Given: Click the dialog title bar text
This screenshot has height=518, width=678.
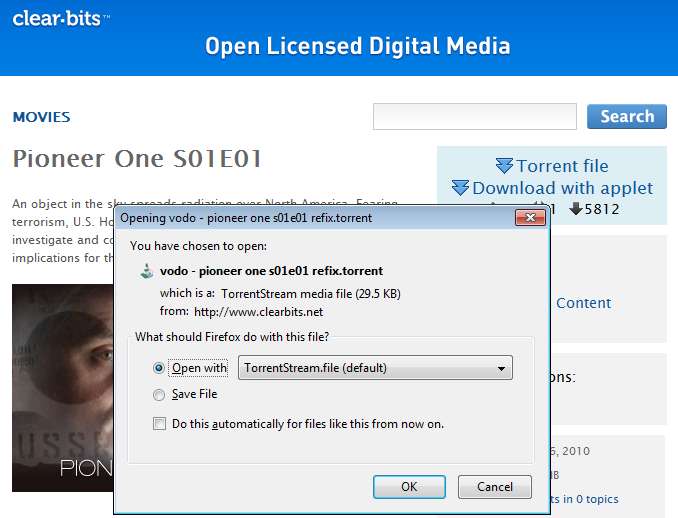Looking at the screenshot, I should tap(246, 218).
